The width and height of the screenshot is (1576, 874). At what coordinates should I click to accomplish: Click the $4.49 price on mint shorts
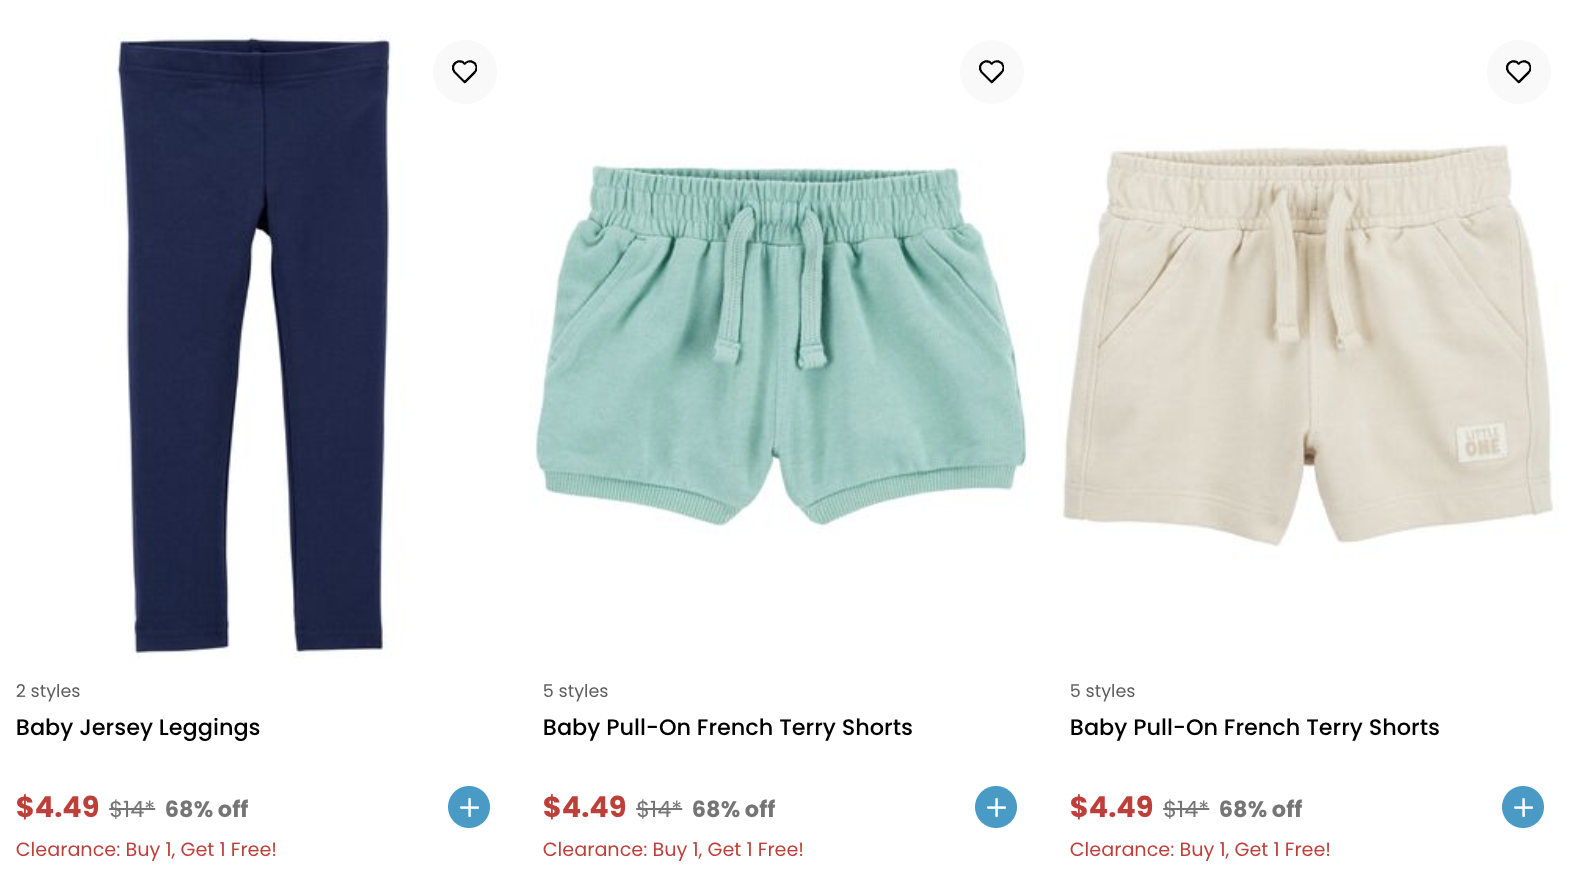585,807
